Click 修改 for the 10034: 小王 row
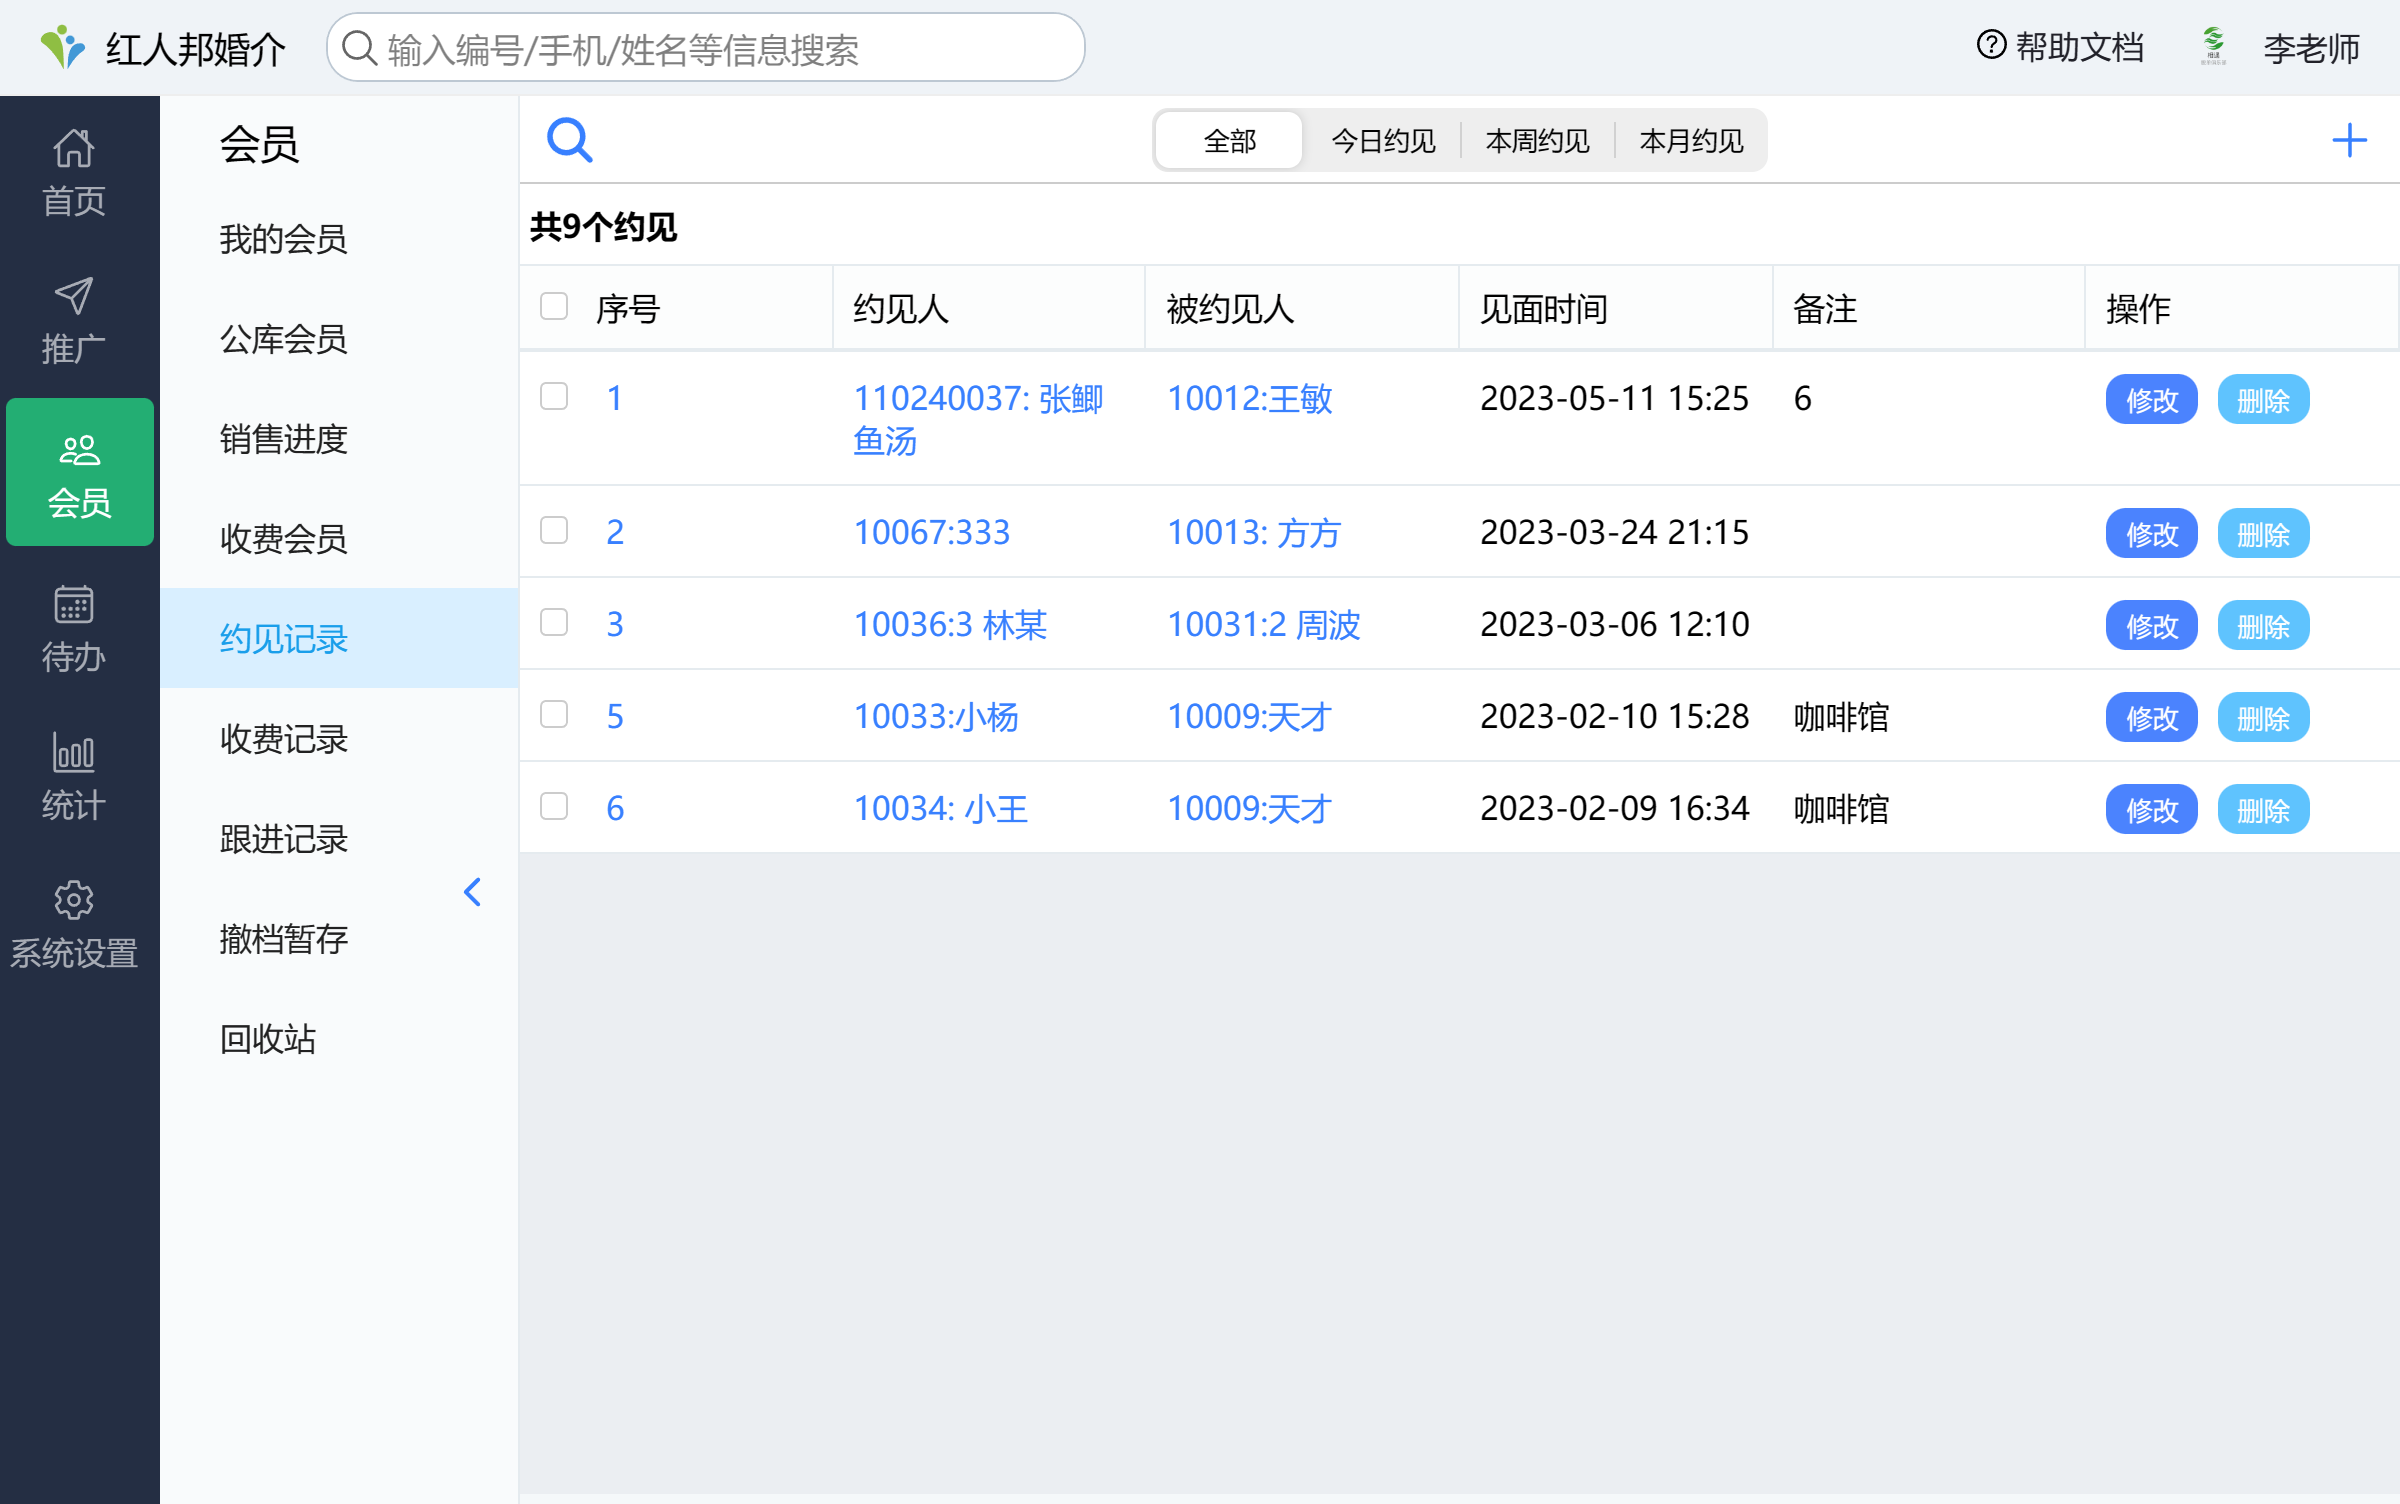 click(x=2152, y=809)
